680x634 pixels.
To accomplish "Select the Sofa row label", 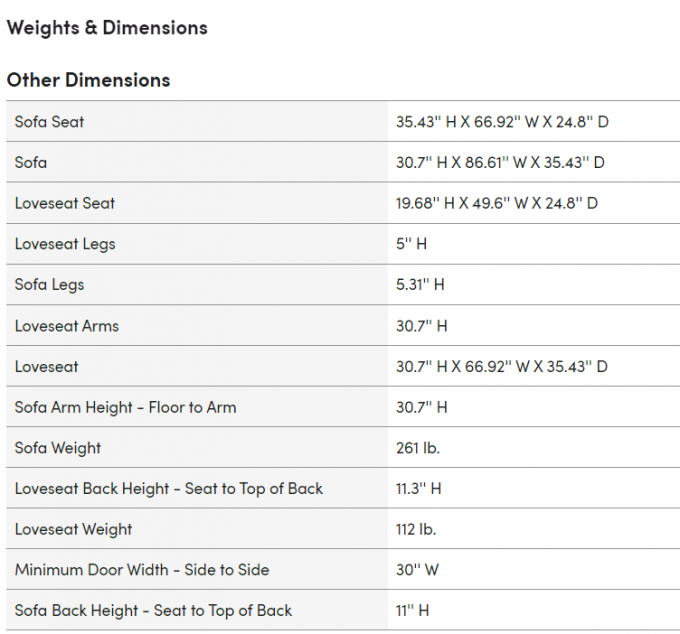I will point(31,163).
